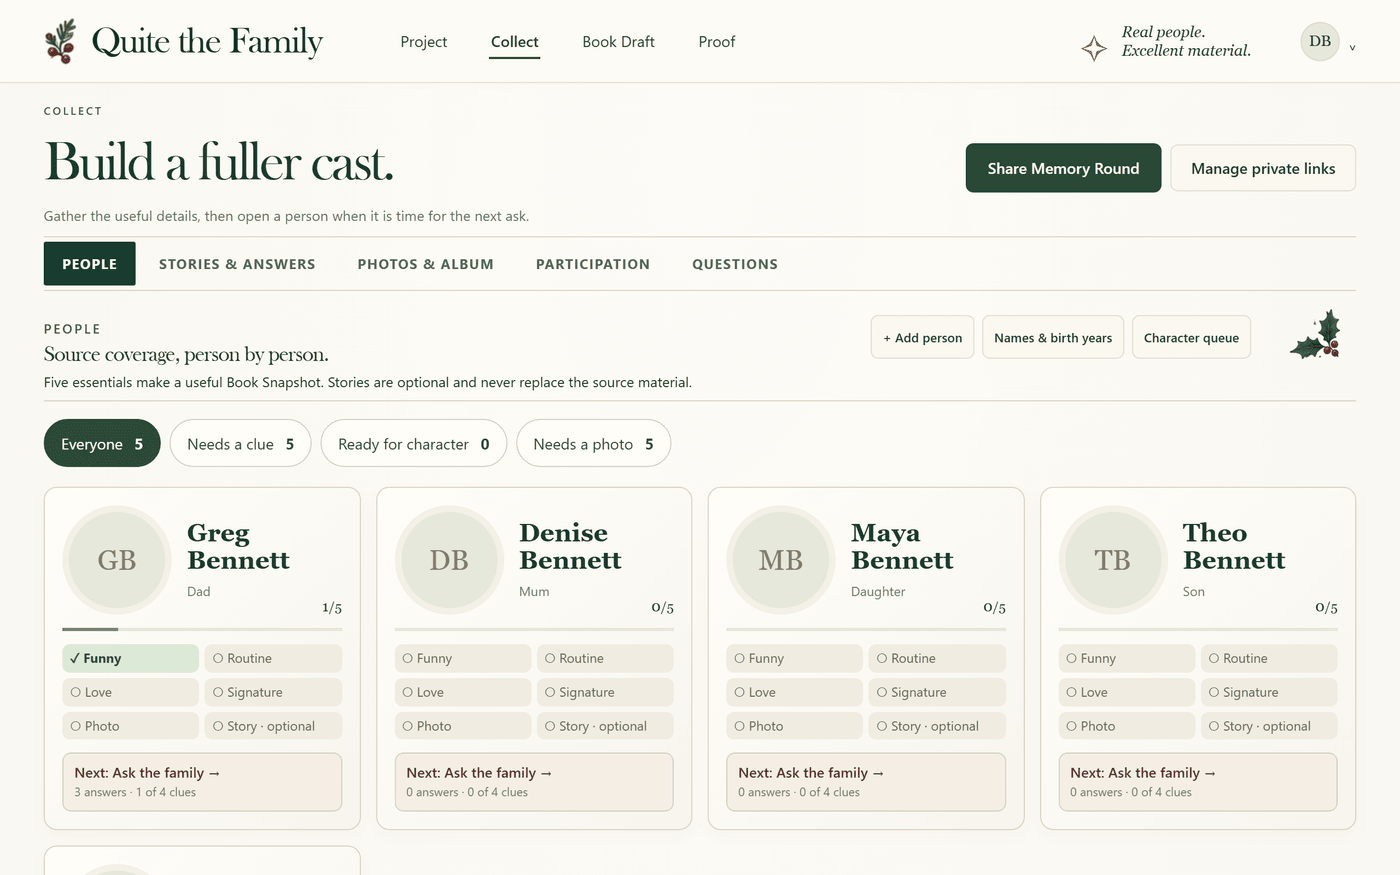Click Maya Bennett's 0/5 progress bar
The image size is (1400, 875).
866,629
